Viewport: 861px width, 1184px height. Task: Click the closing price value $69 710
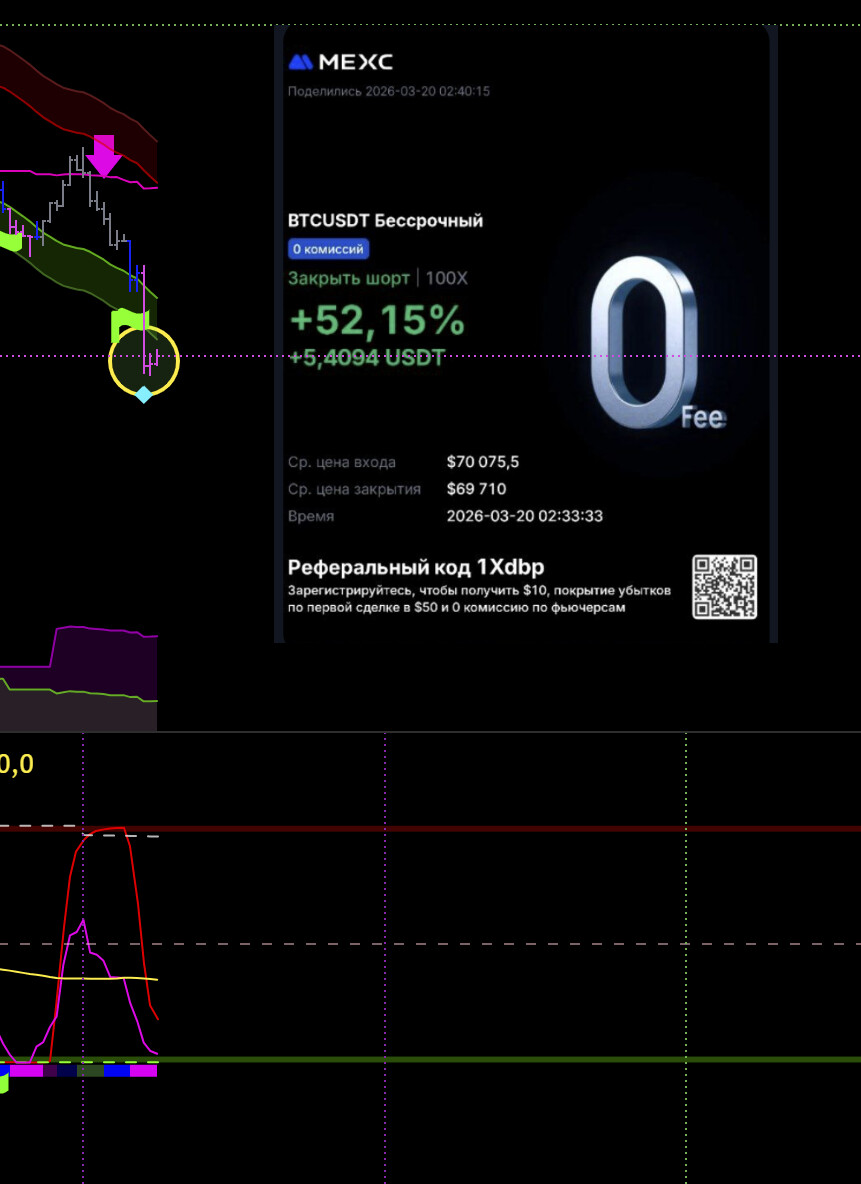(x=476, y=489)
